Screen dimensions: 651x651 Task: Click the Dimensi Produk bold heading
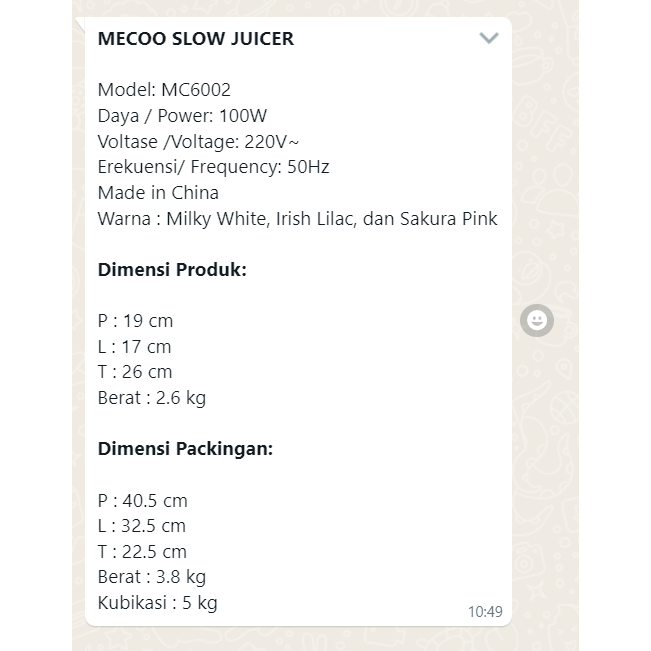coord(172,269)
